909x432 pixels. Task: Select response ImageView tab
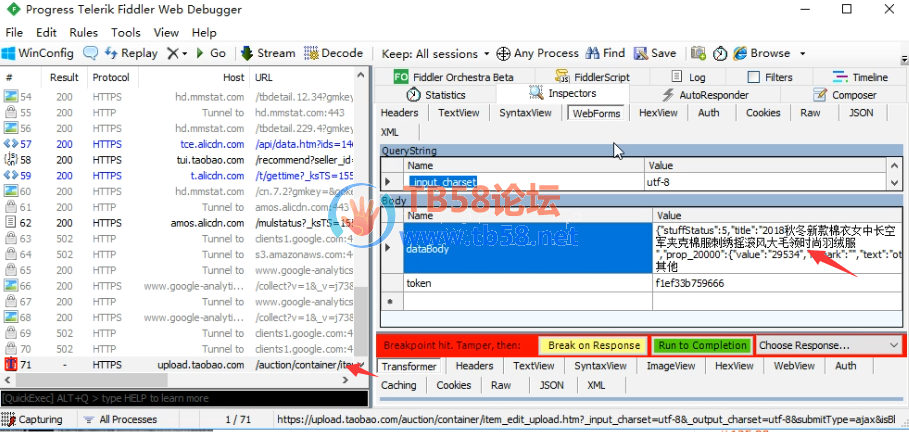click(x=670, y=366)
